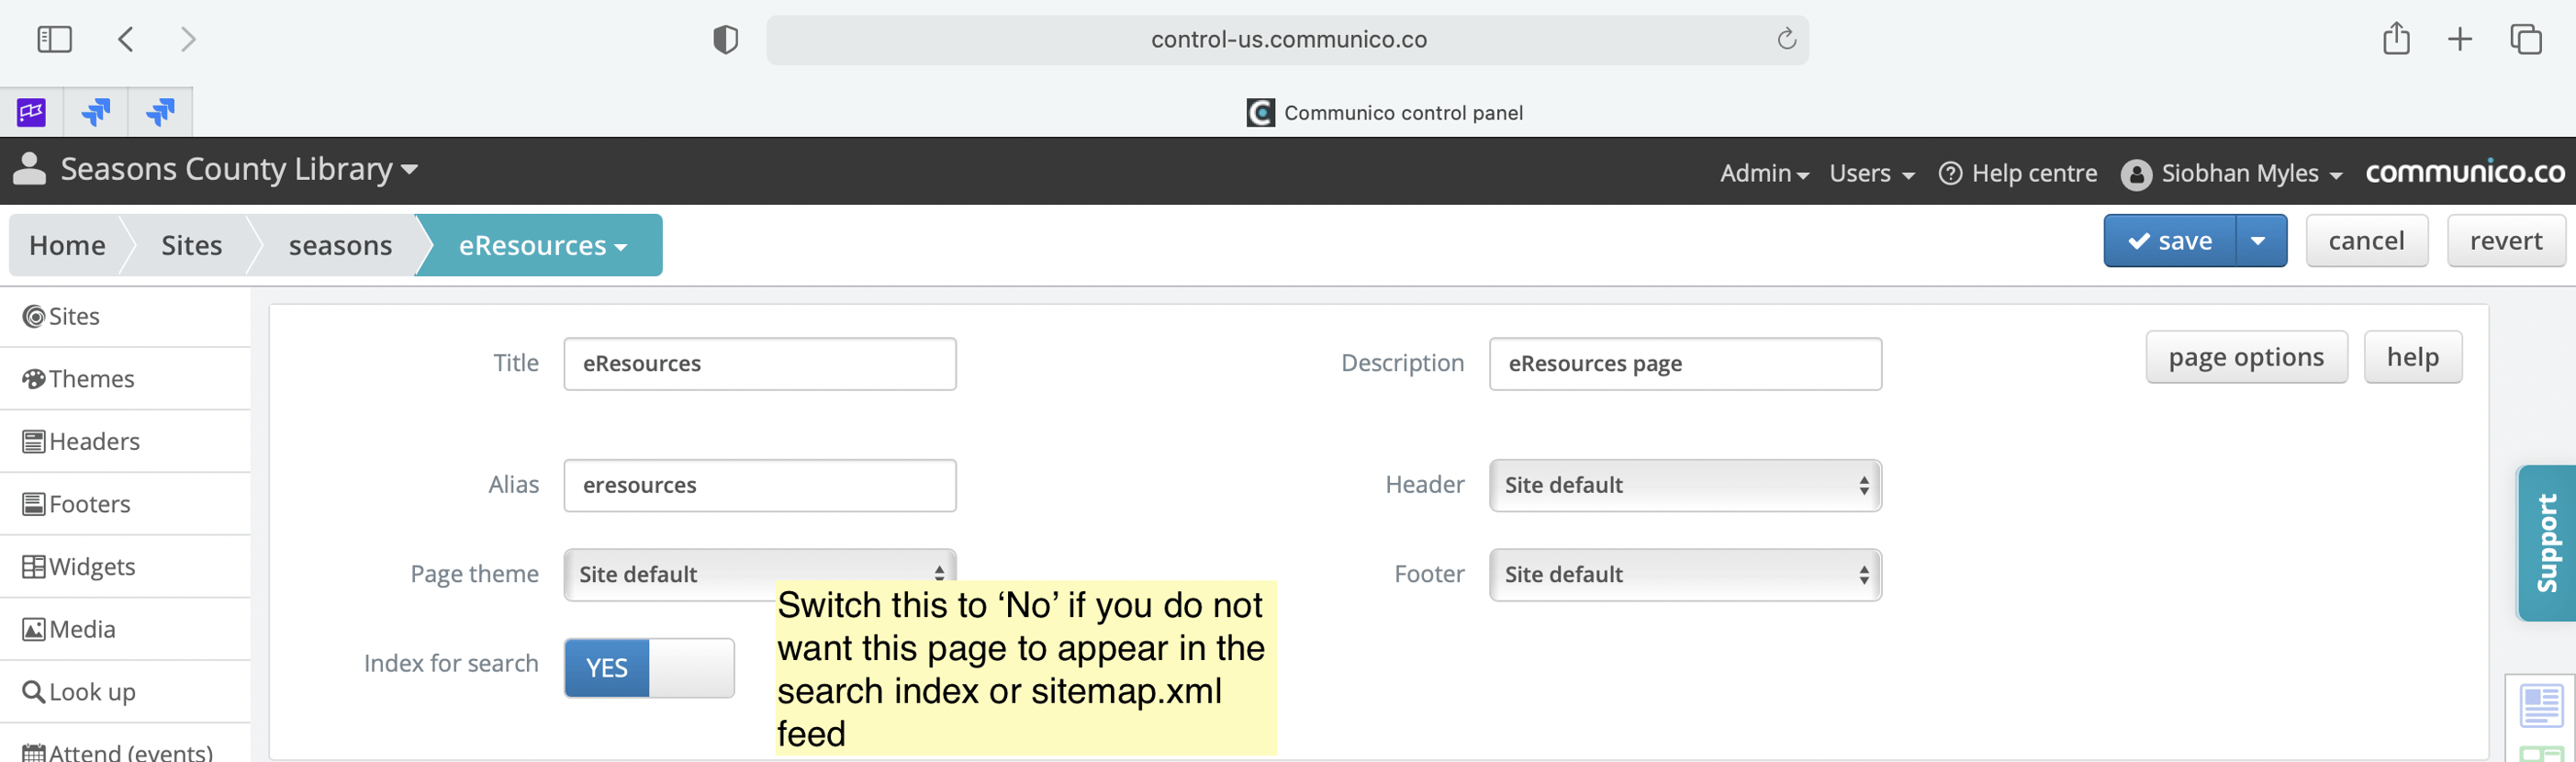The image size is (2576, 762).
Task: Click the help button
Action: (2412, 357)
